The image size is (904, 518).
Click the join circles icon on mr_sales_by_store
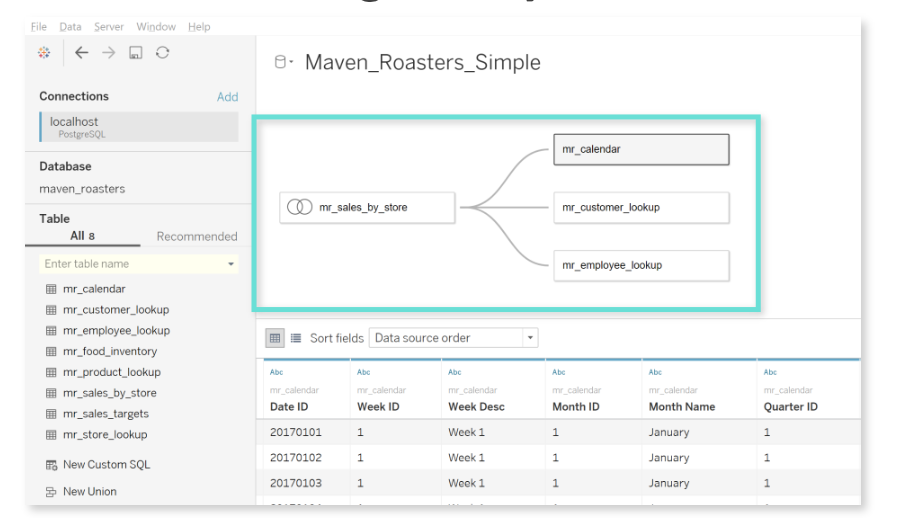click(x=300, y=207)
